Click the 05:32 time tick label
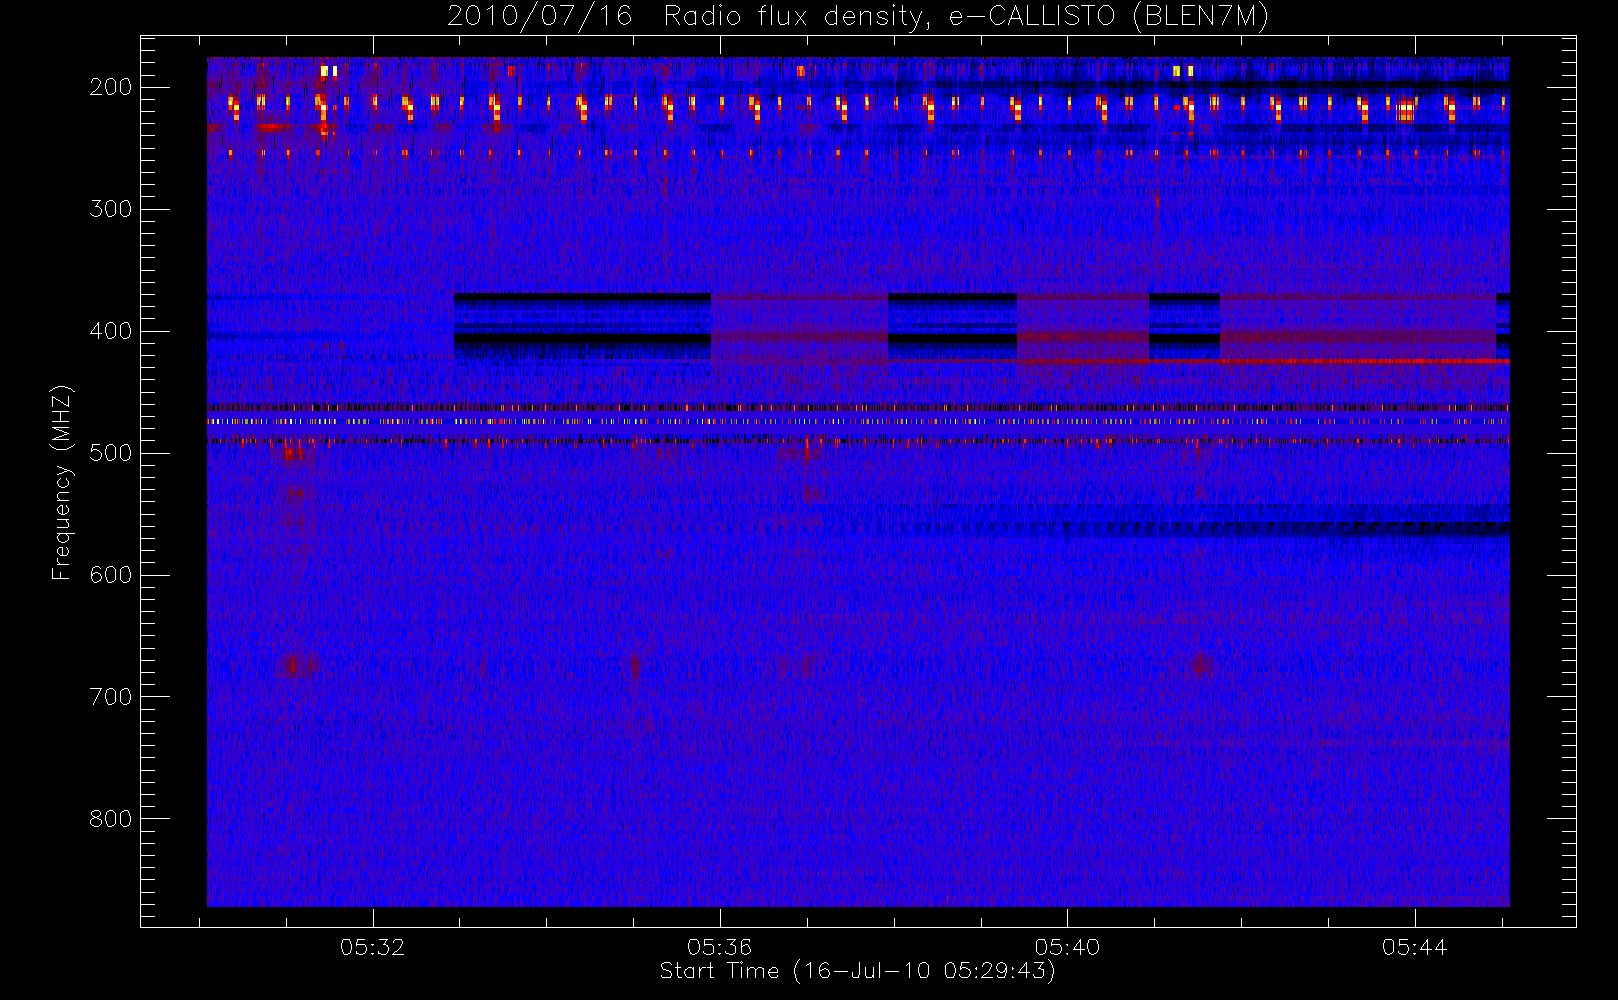This screenshot has width=1618, height=1000. [x=373, y=947]
